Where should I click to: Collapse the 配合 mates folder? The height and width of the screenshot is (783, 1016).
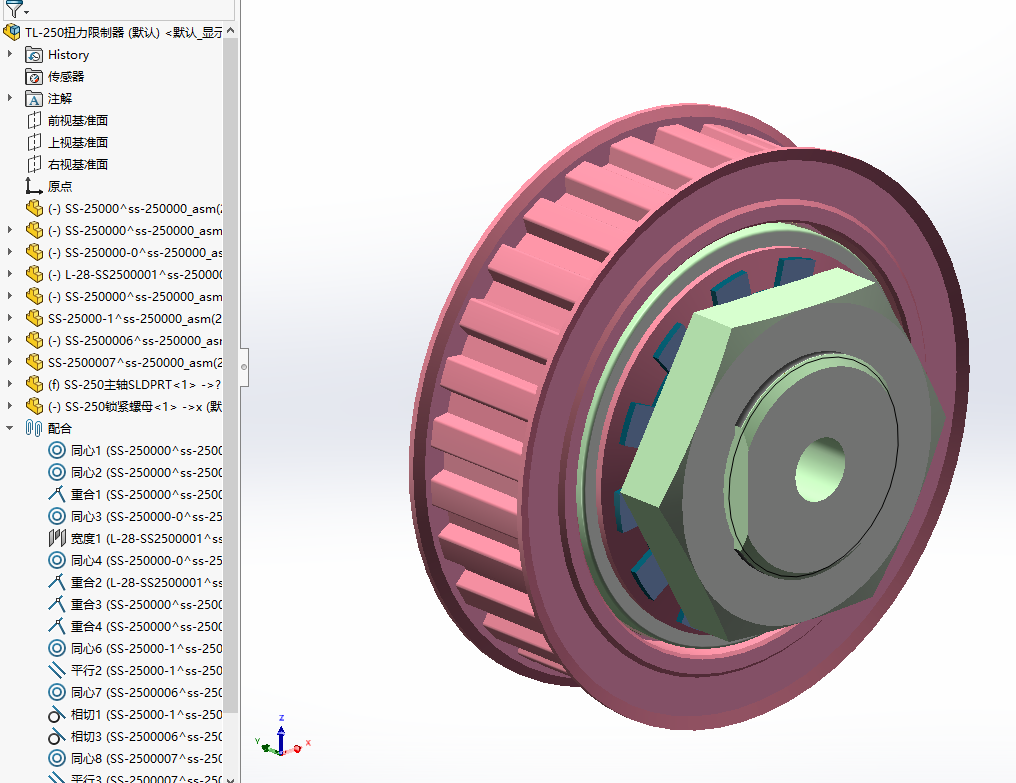[10, 428]
